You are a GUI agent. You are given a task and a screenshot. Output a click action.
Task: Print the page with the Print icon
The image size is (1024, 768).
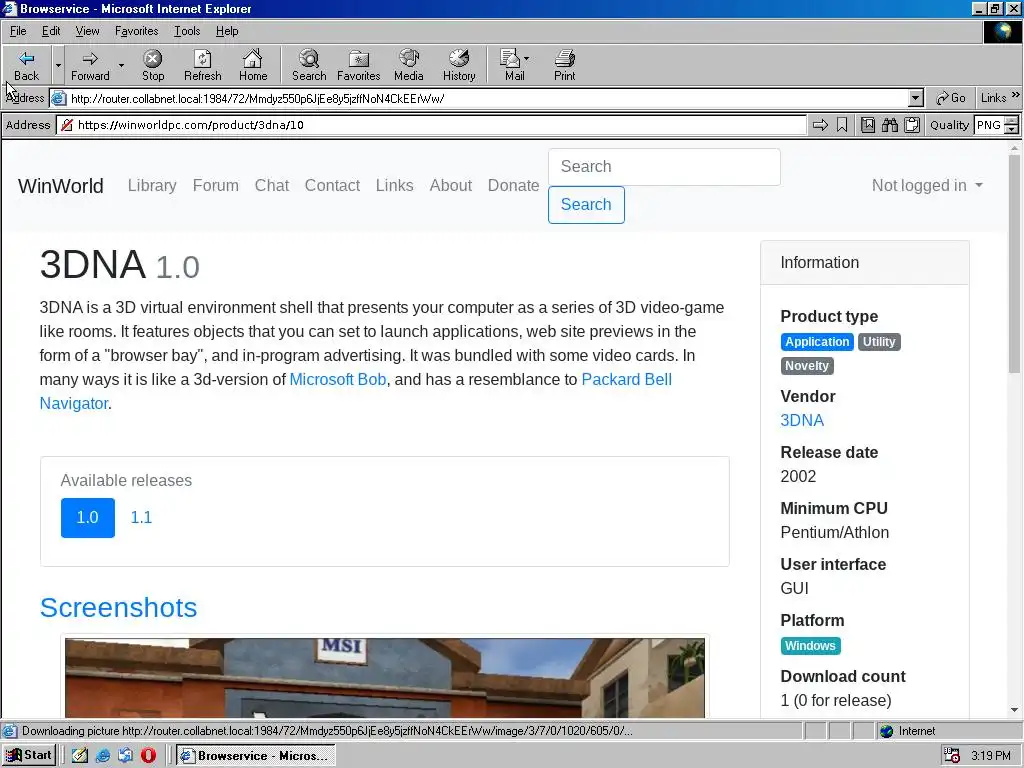pyautogui.click(x=564, y=65)
